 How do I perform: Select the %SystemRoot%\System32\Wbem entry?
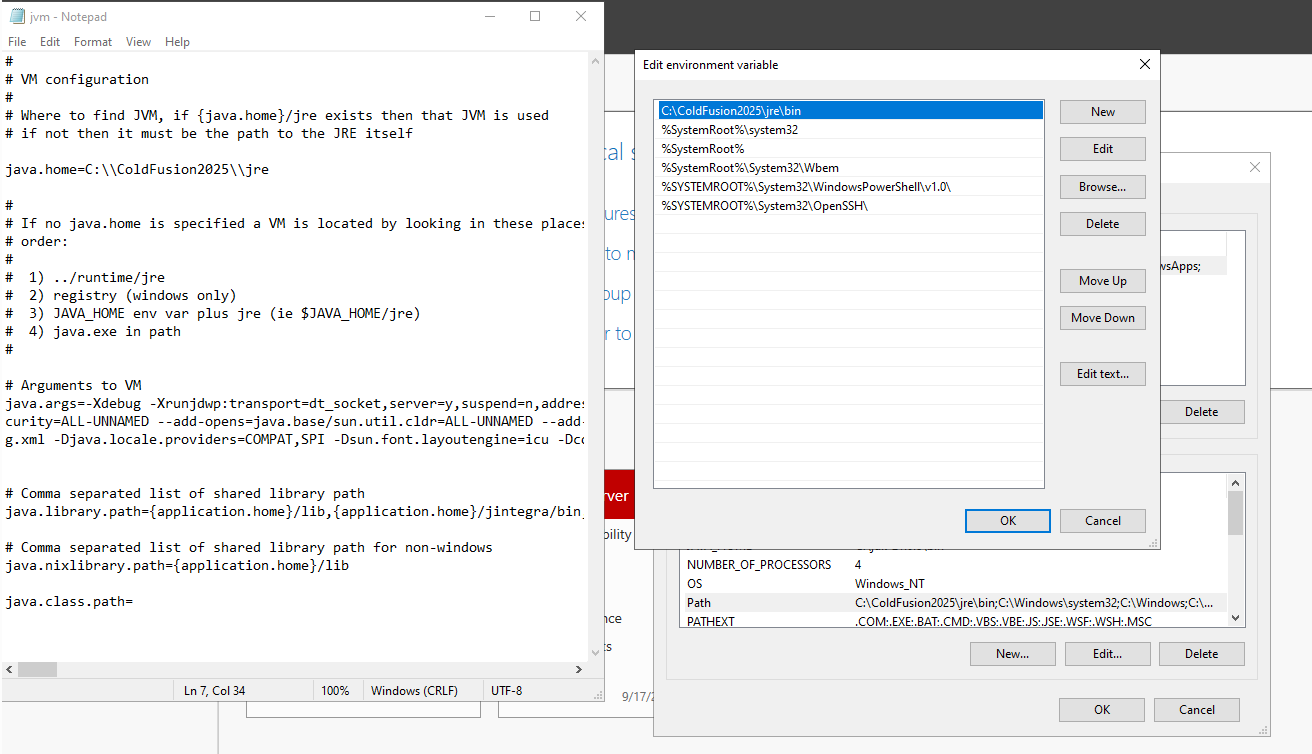(x=849, y=168)
